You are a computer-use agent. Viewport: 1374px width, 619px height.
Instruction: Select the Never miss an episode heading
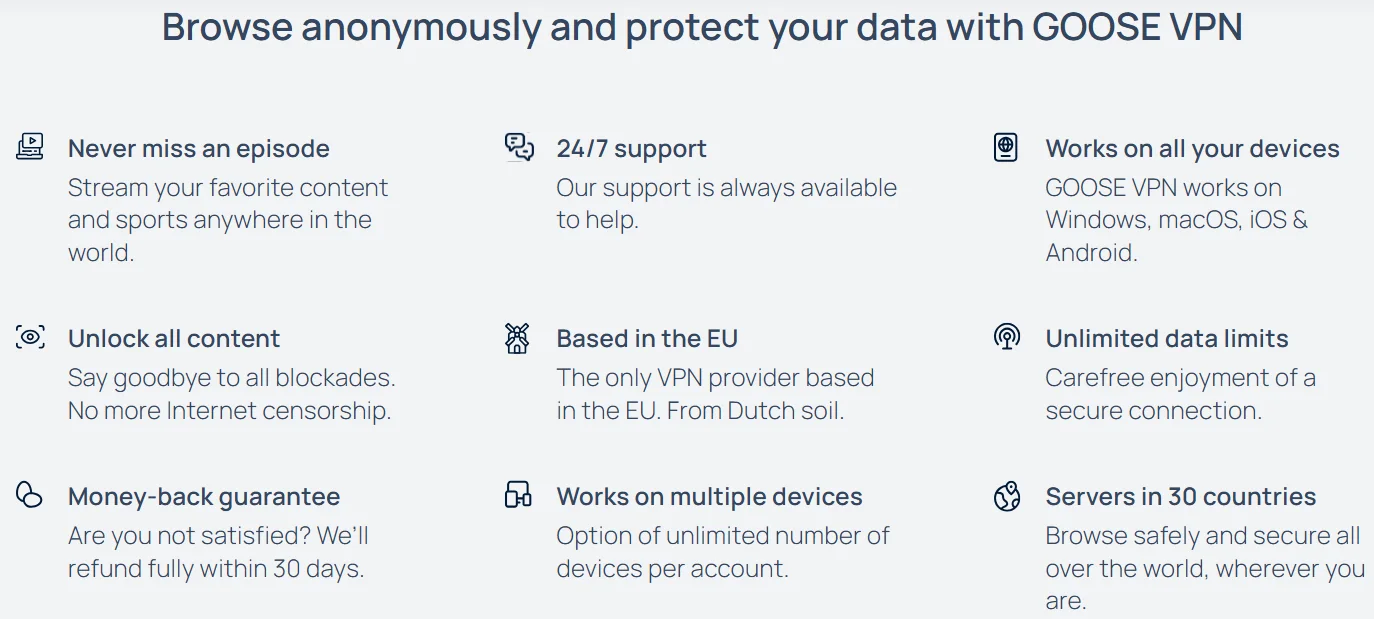tap(199, 149)
